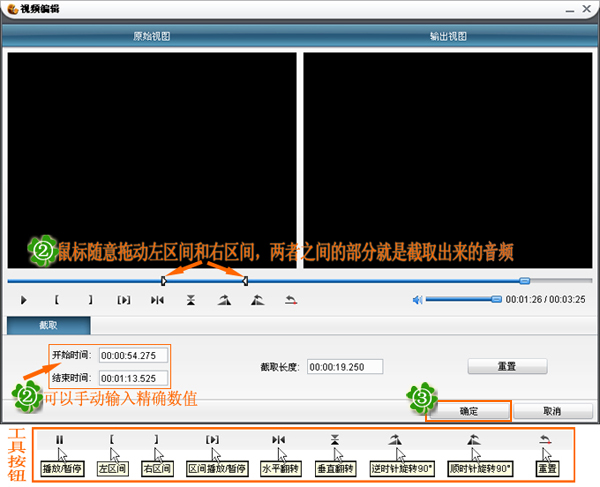
Task: Click the 重置 button in the 截取 panel
Action: click(x=507, y=366)
